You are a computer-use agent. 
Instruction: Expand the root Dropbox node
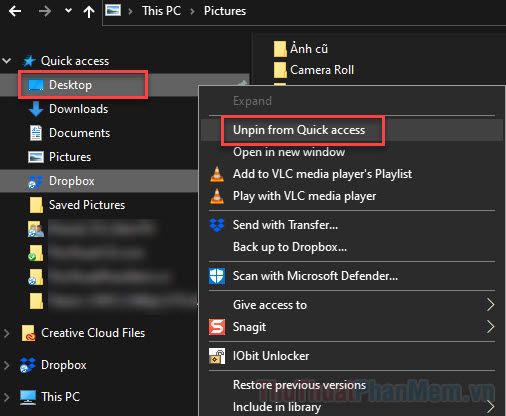click(6, 365)
